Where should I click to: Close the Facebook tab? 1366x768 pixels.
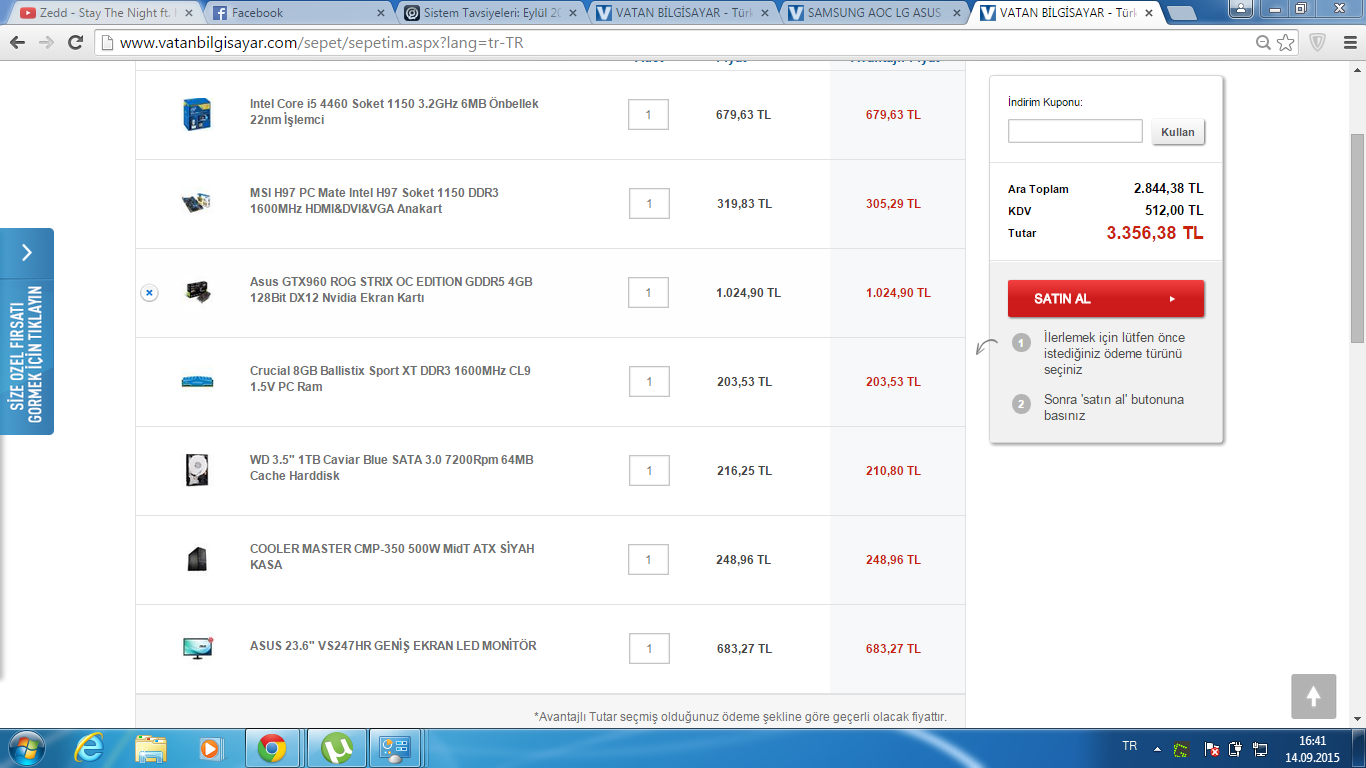(380, 13)
